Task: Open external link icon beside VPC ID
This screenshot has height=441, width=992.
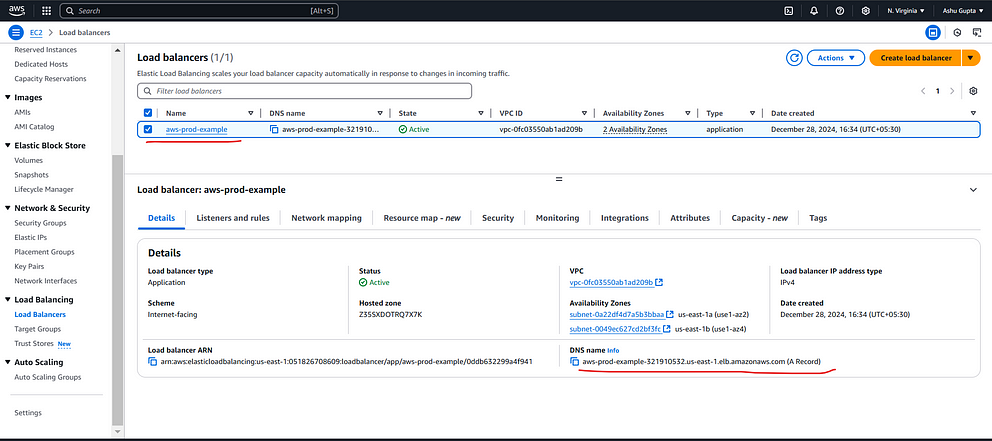Action: pos(659,282)
